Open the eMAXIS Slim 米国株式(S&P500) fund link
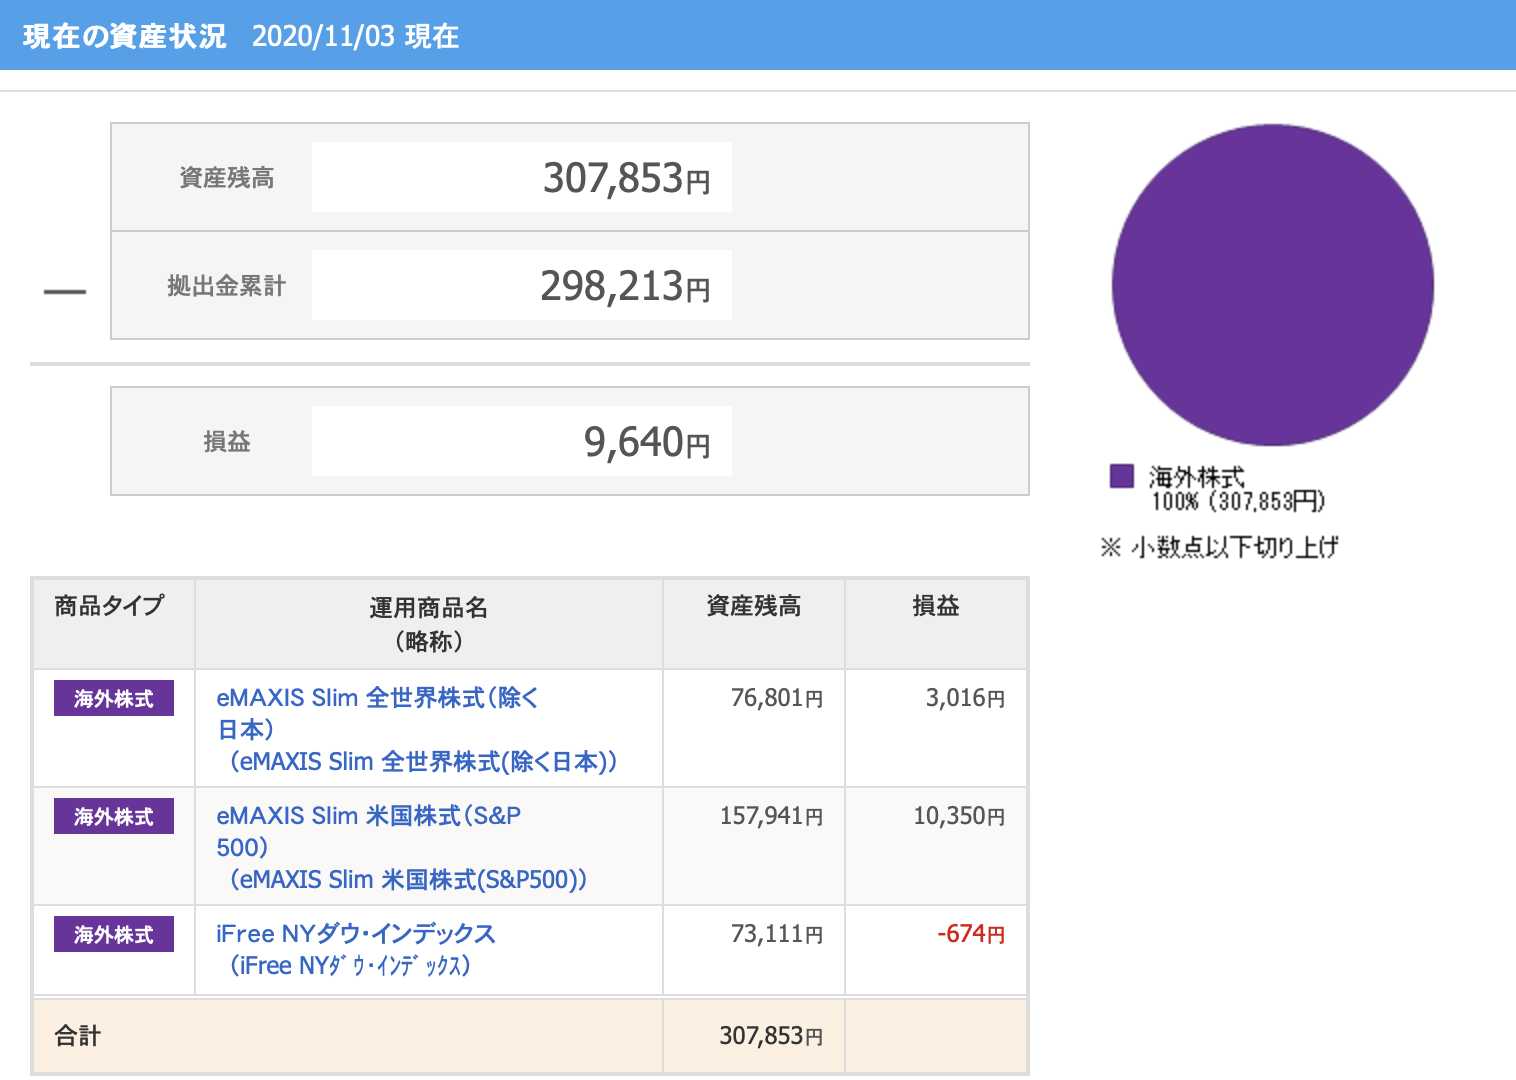1516x1080 pixels. (x=402, y=848)
